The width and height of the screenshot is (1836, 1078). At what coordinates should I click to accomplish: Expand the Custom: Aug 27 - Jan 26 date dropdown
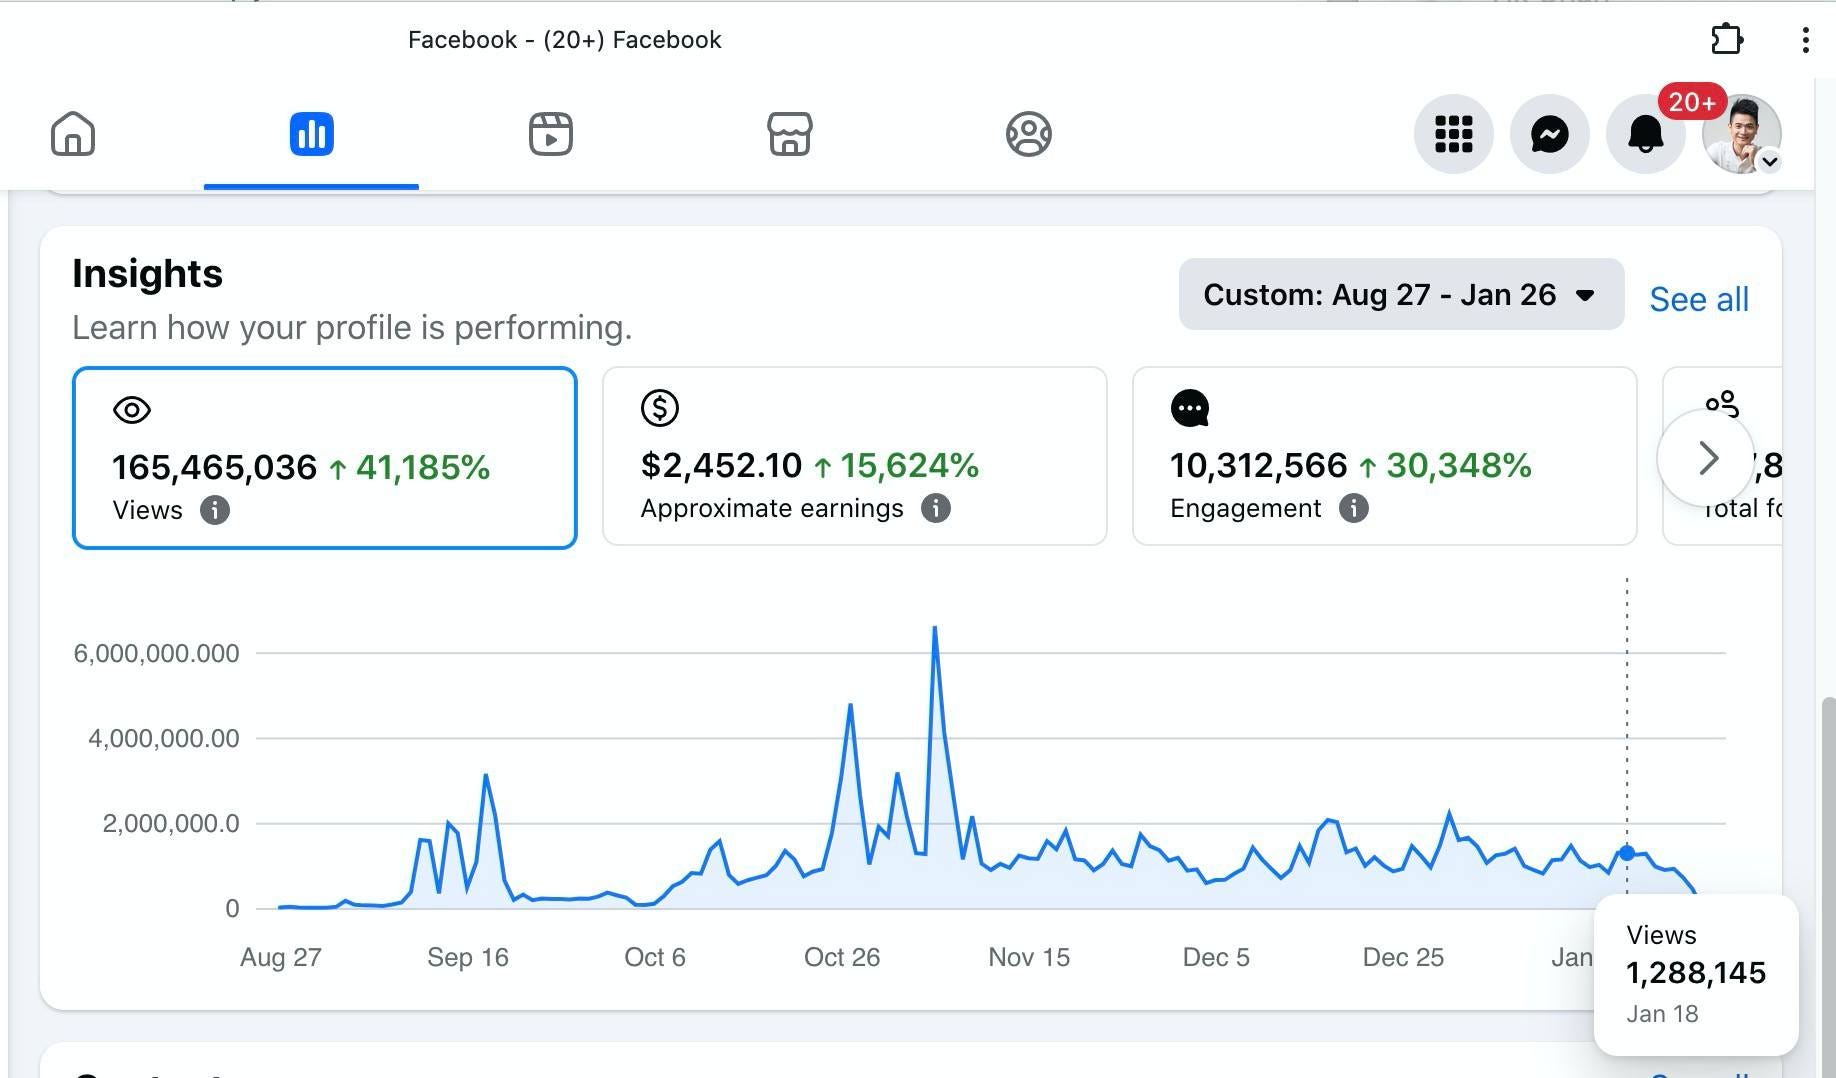coord(1401,294)
